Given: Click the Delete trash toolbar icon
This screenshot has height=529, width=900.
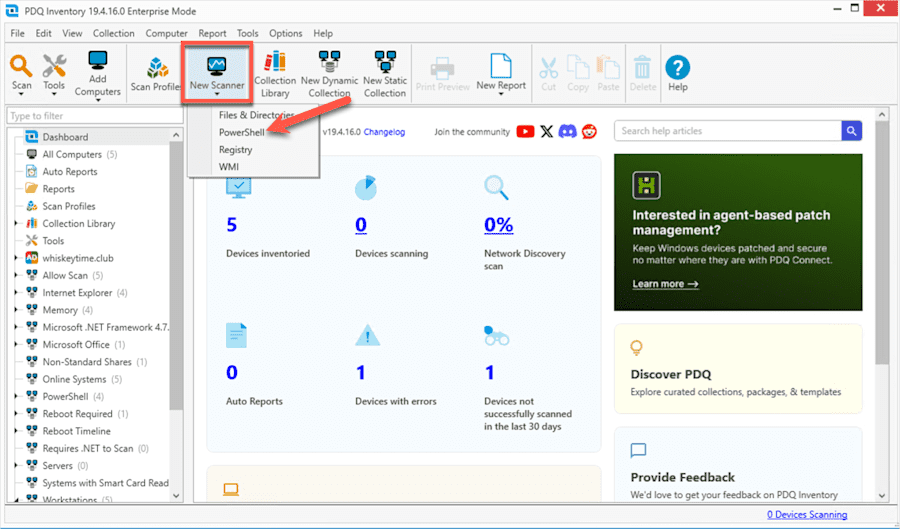Looking at the screenshot, I should click(x=642, y=67).
